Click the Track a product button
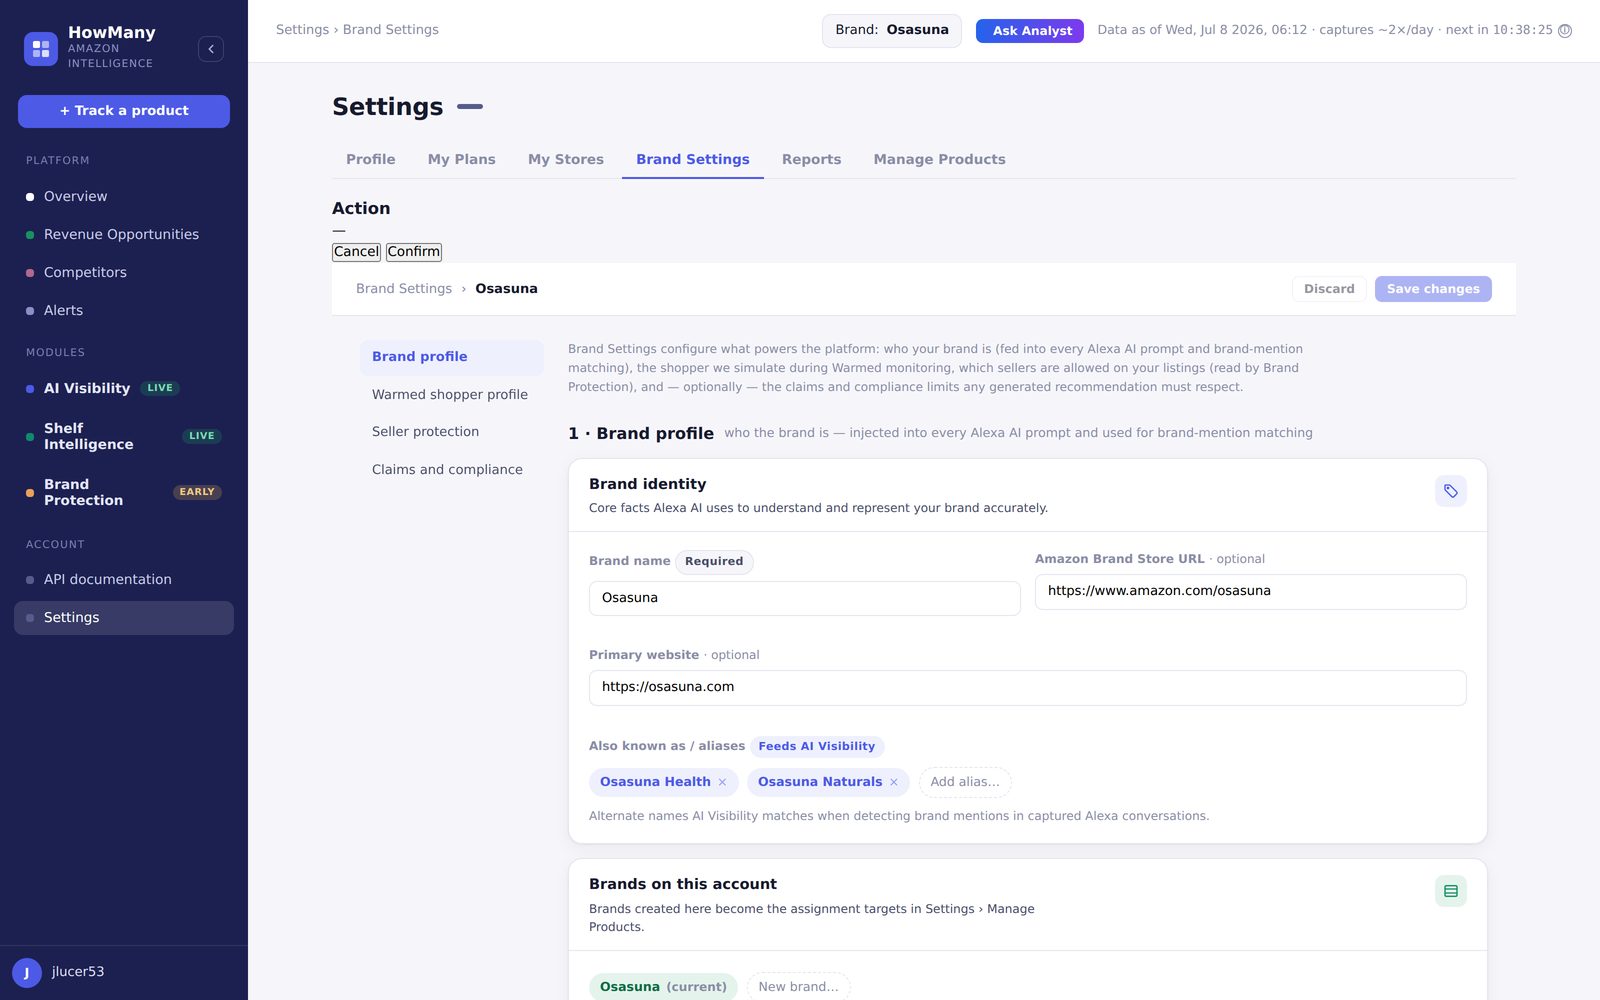 coord(124,111)
